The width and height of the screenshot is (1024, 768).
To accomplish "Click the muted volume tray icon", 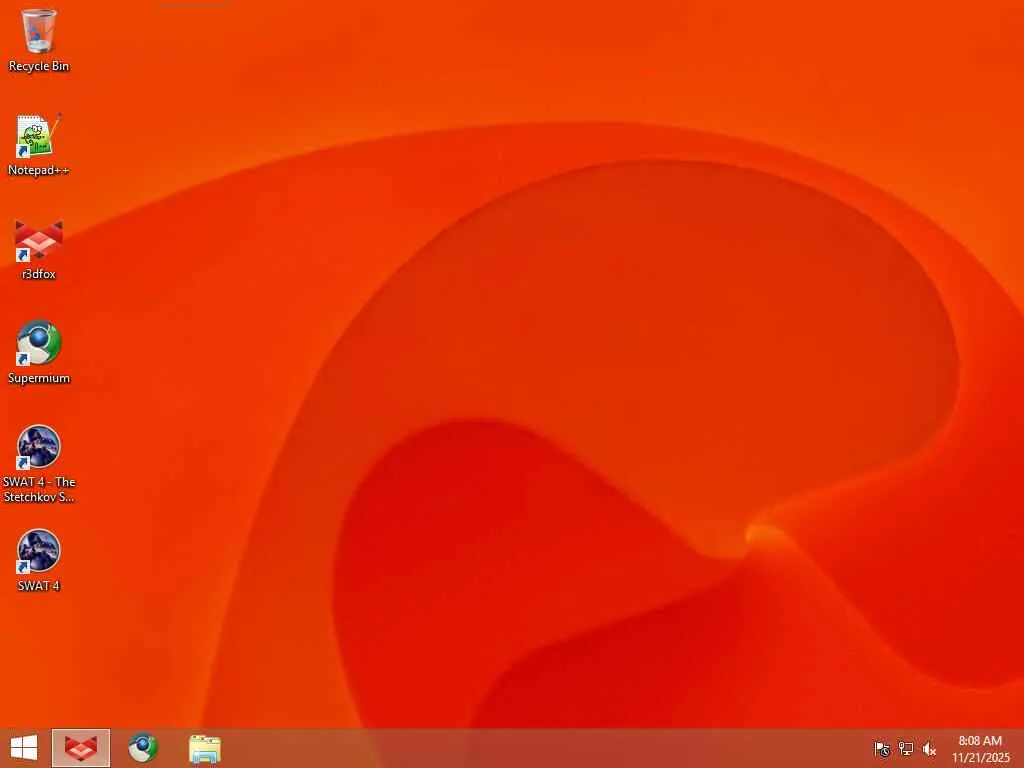I will tap(929, 749).
